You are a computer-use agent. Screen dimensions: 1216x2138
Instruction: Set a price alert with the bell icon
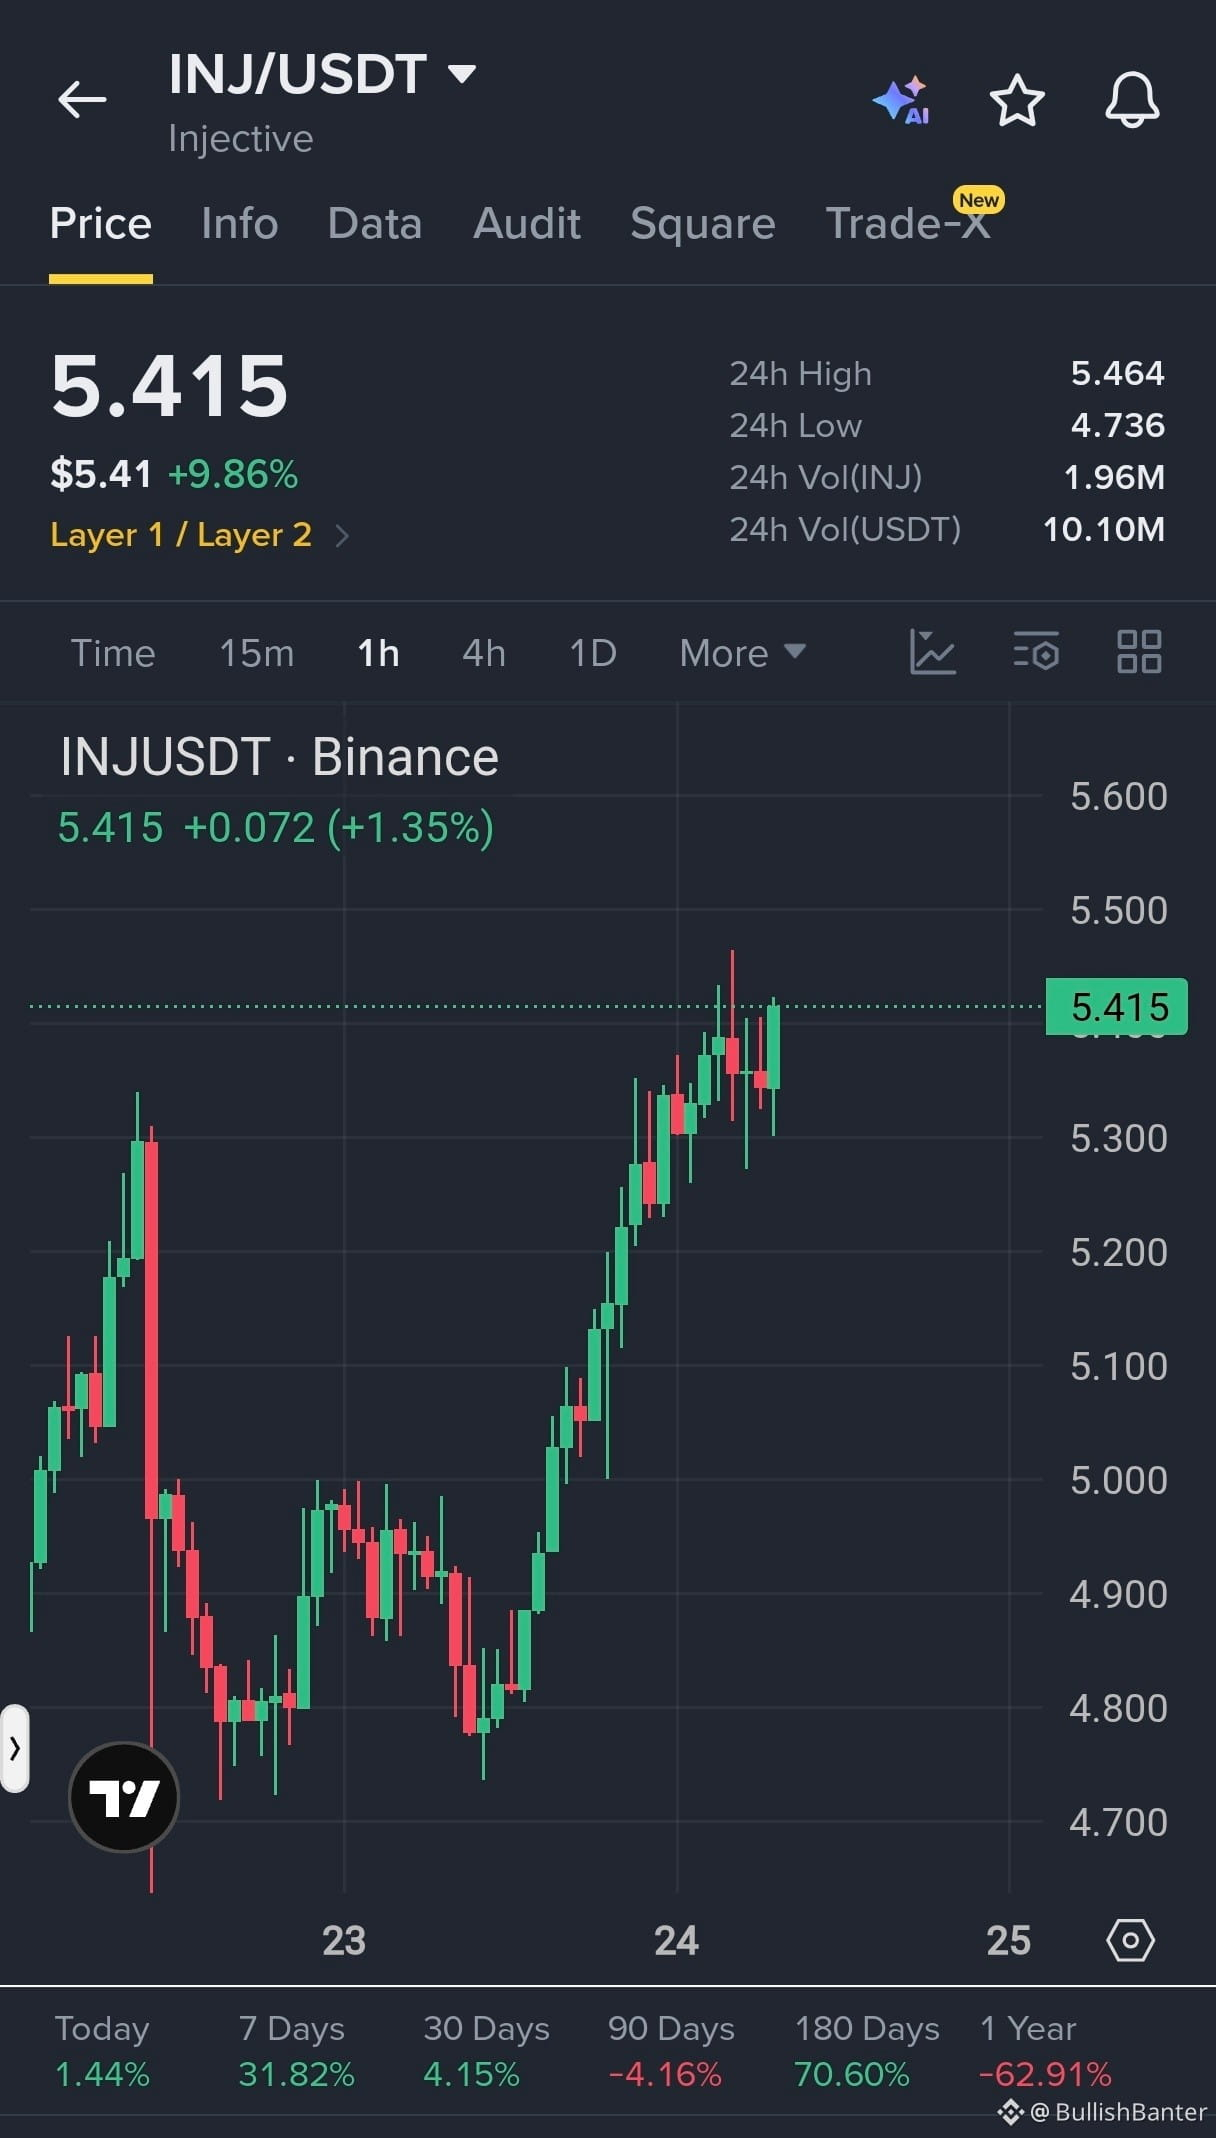1132,100
